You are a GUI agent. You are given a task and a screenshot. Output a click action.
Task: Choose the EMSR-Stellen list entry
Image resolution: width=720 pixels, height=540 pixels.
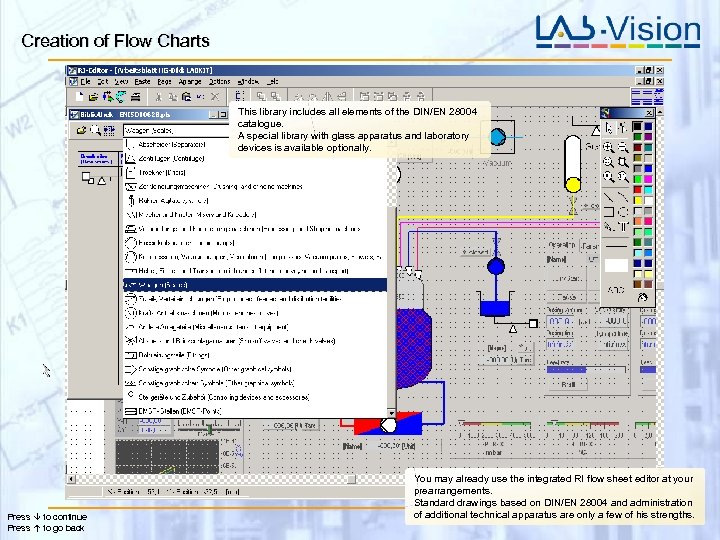click(255, 411)
